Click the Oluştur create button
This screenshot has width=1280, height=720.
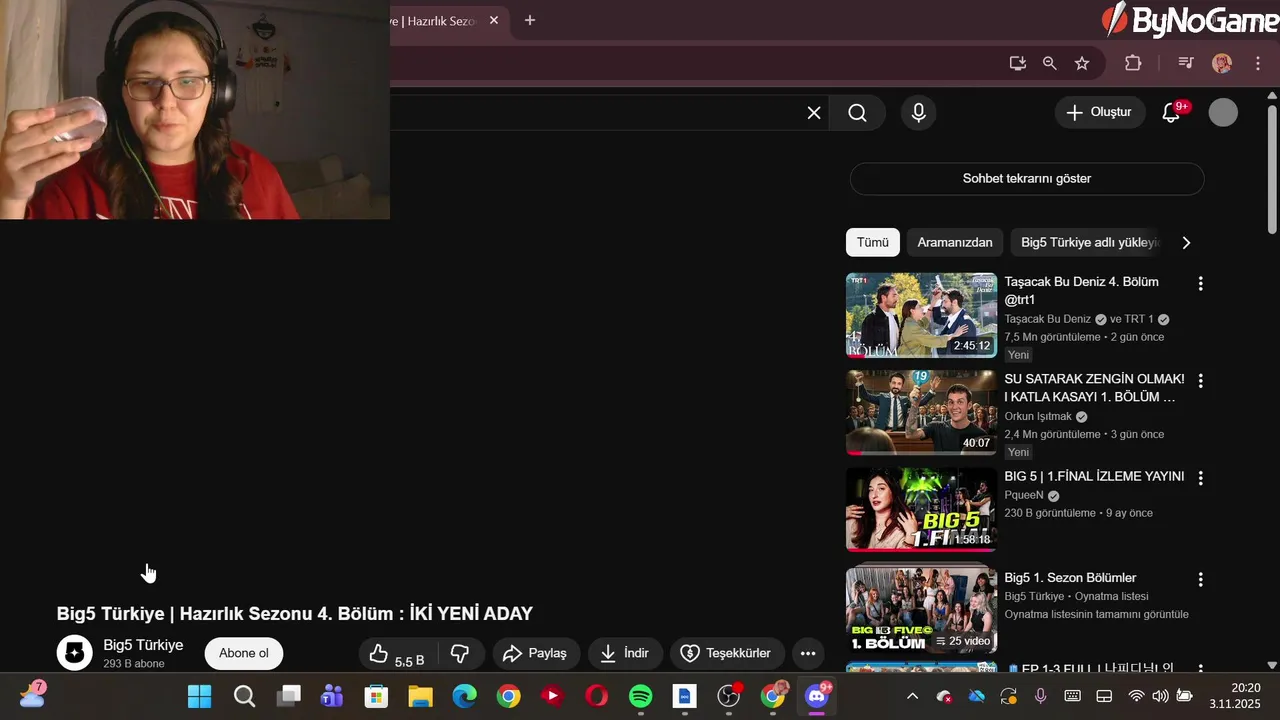1100,112
